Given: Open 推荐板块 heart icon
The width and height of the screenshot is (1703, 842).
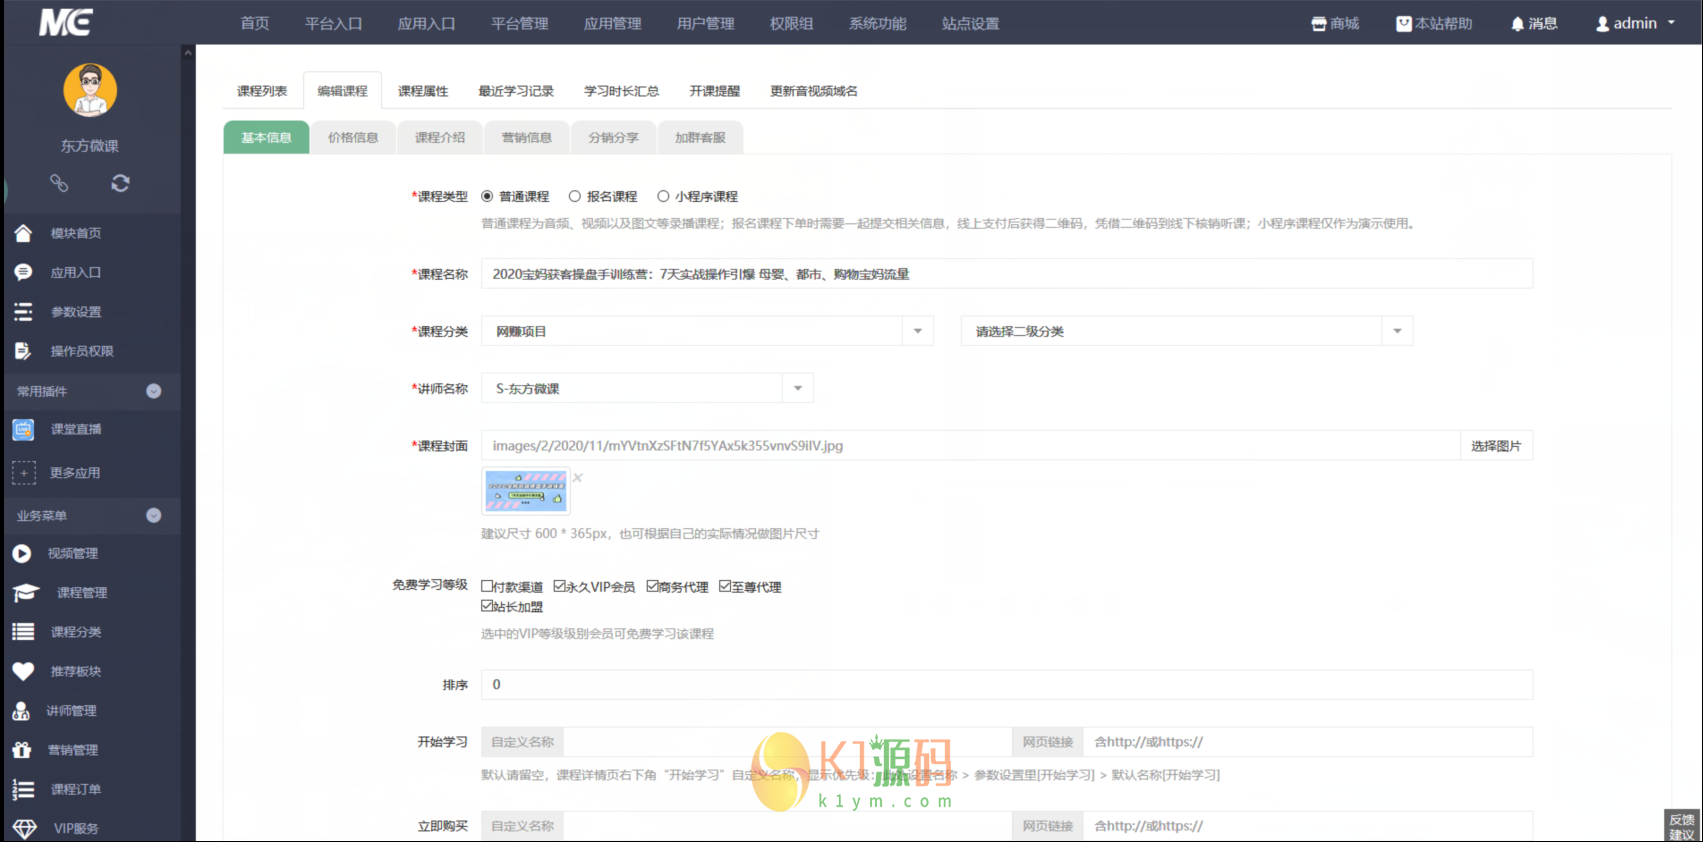Looking at the screenshot, I should 23,671.
